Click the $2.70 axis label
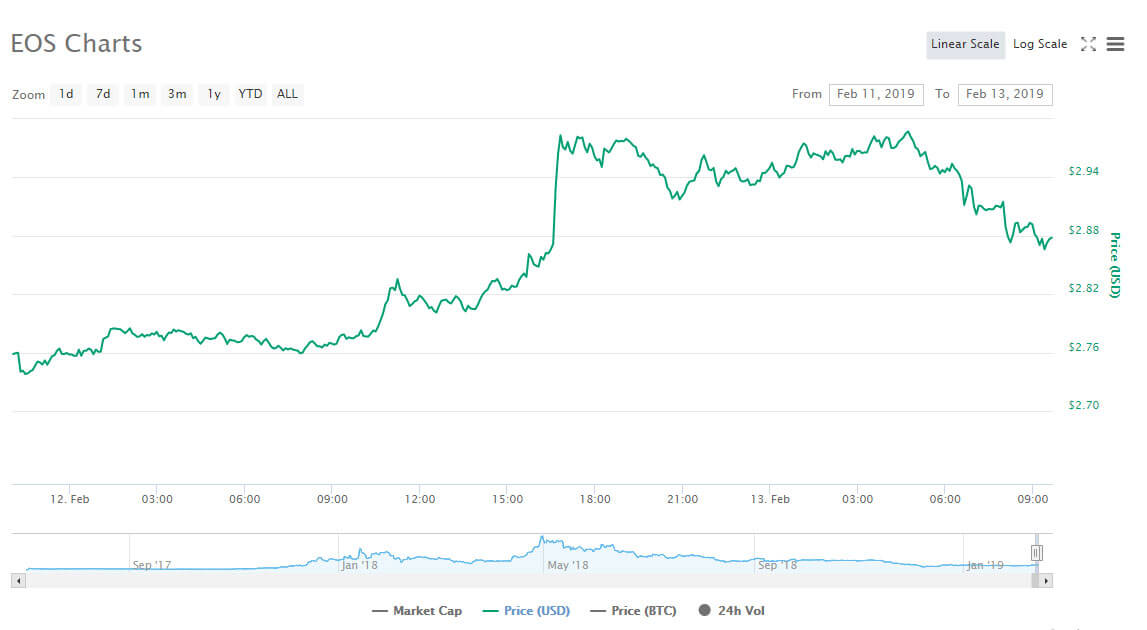 (x=1083, y=405)
